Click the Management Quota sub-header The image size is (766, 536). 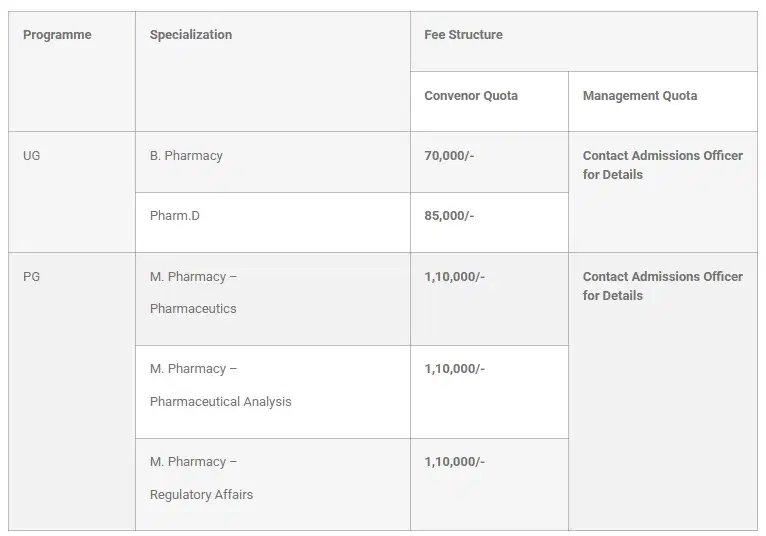point(640,96)
